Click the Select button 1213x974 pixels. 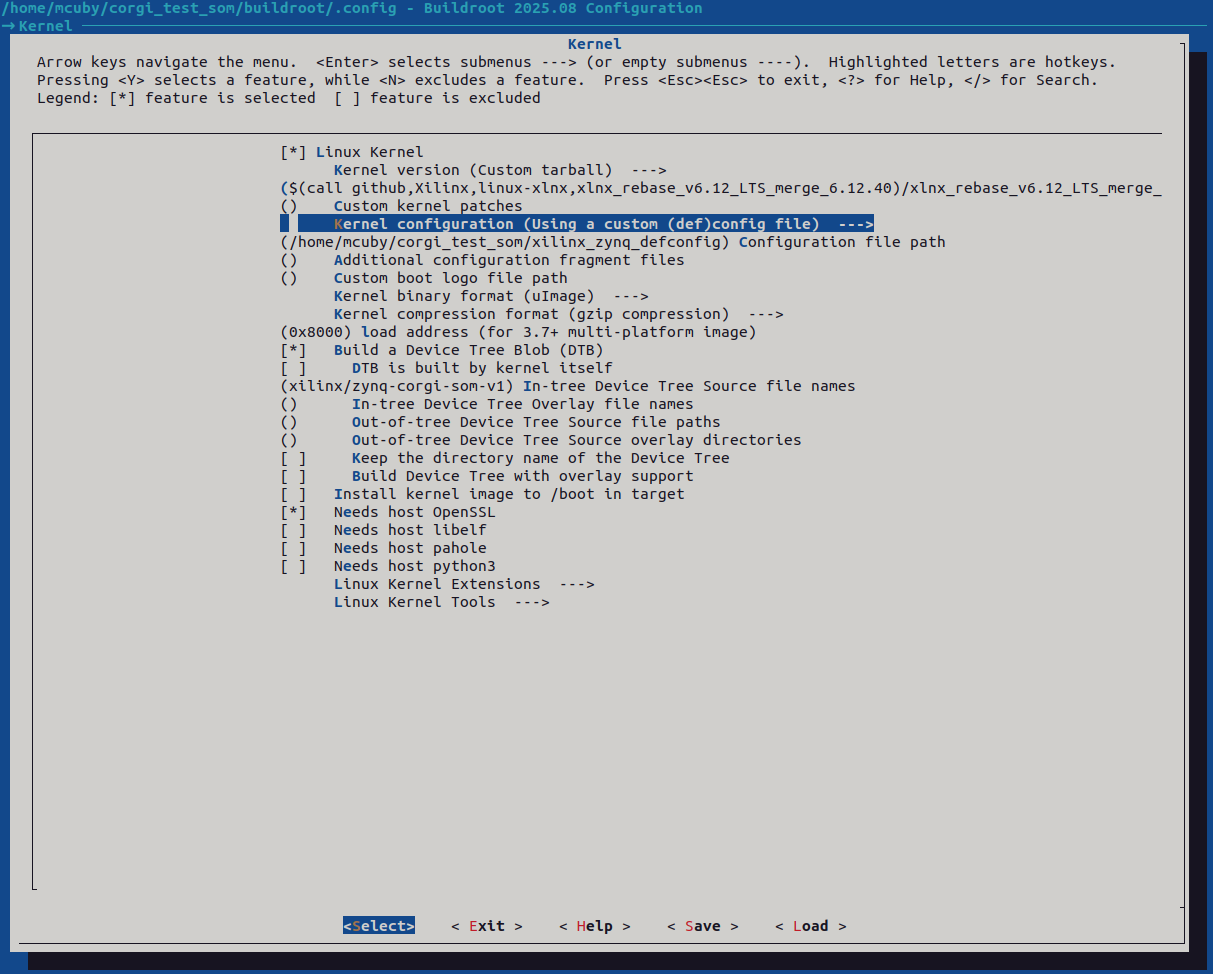(x=379, y=926)
